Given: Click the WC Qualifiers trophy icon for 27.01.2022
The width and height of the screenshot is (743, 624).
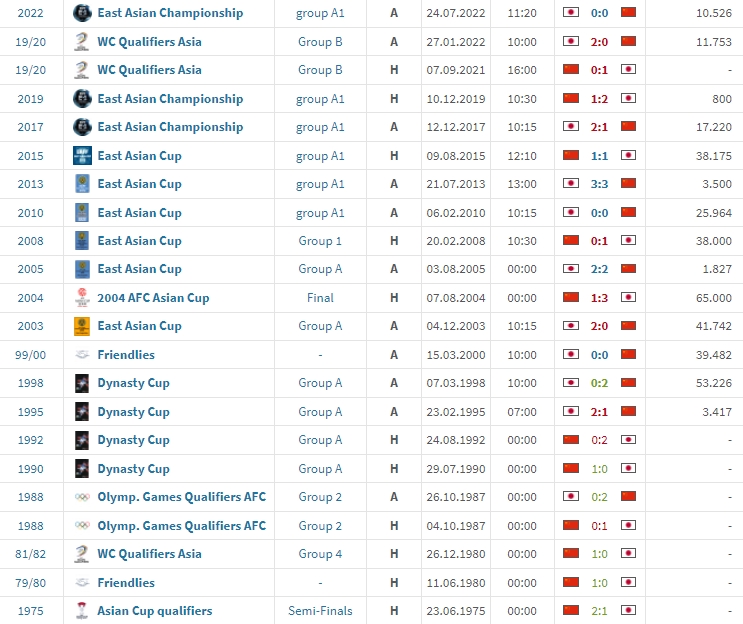Looking at the screenshot, I should pyautogui.click(x=82, y=42).
